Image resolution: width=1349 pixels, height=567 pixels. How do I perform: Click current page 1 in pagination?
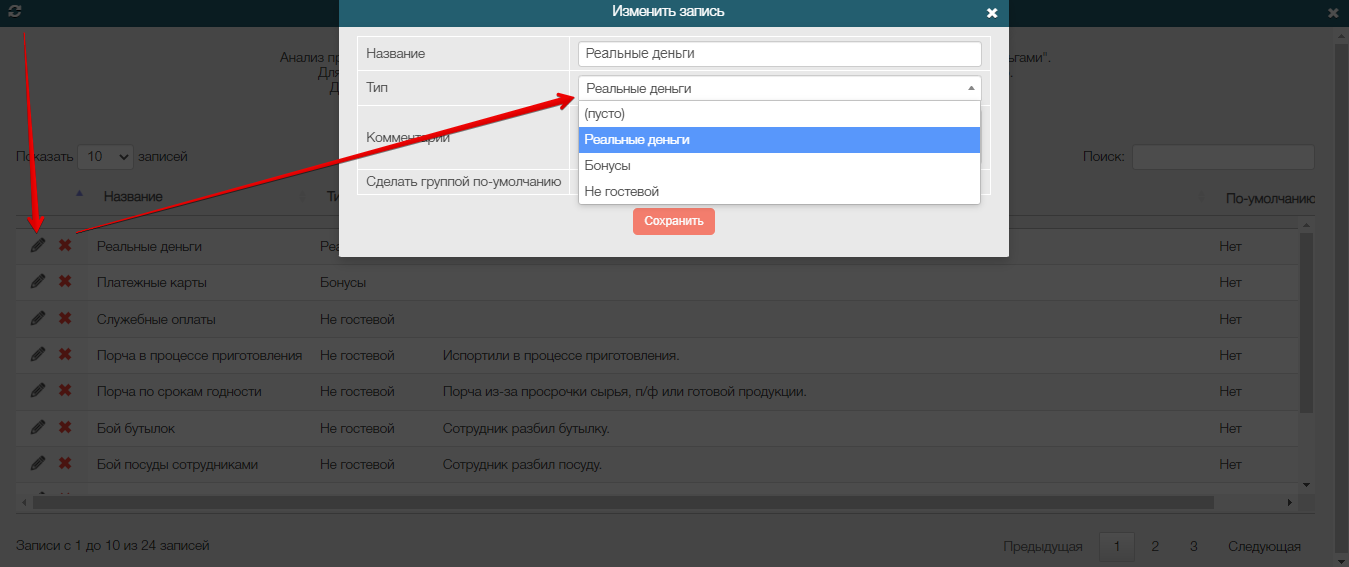1117,546
